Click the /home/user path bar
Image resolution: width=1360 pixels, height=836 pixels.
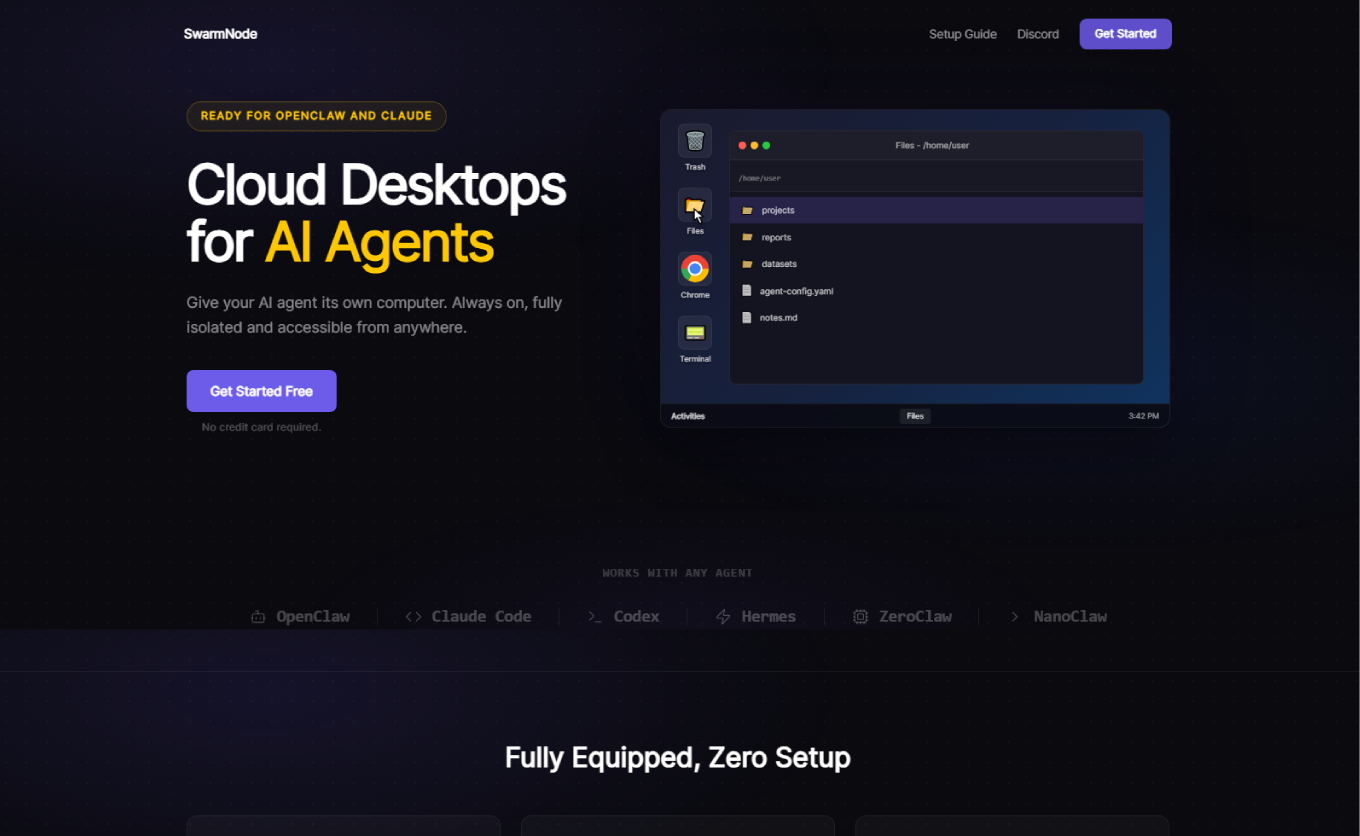[936, 178]
